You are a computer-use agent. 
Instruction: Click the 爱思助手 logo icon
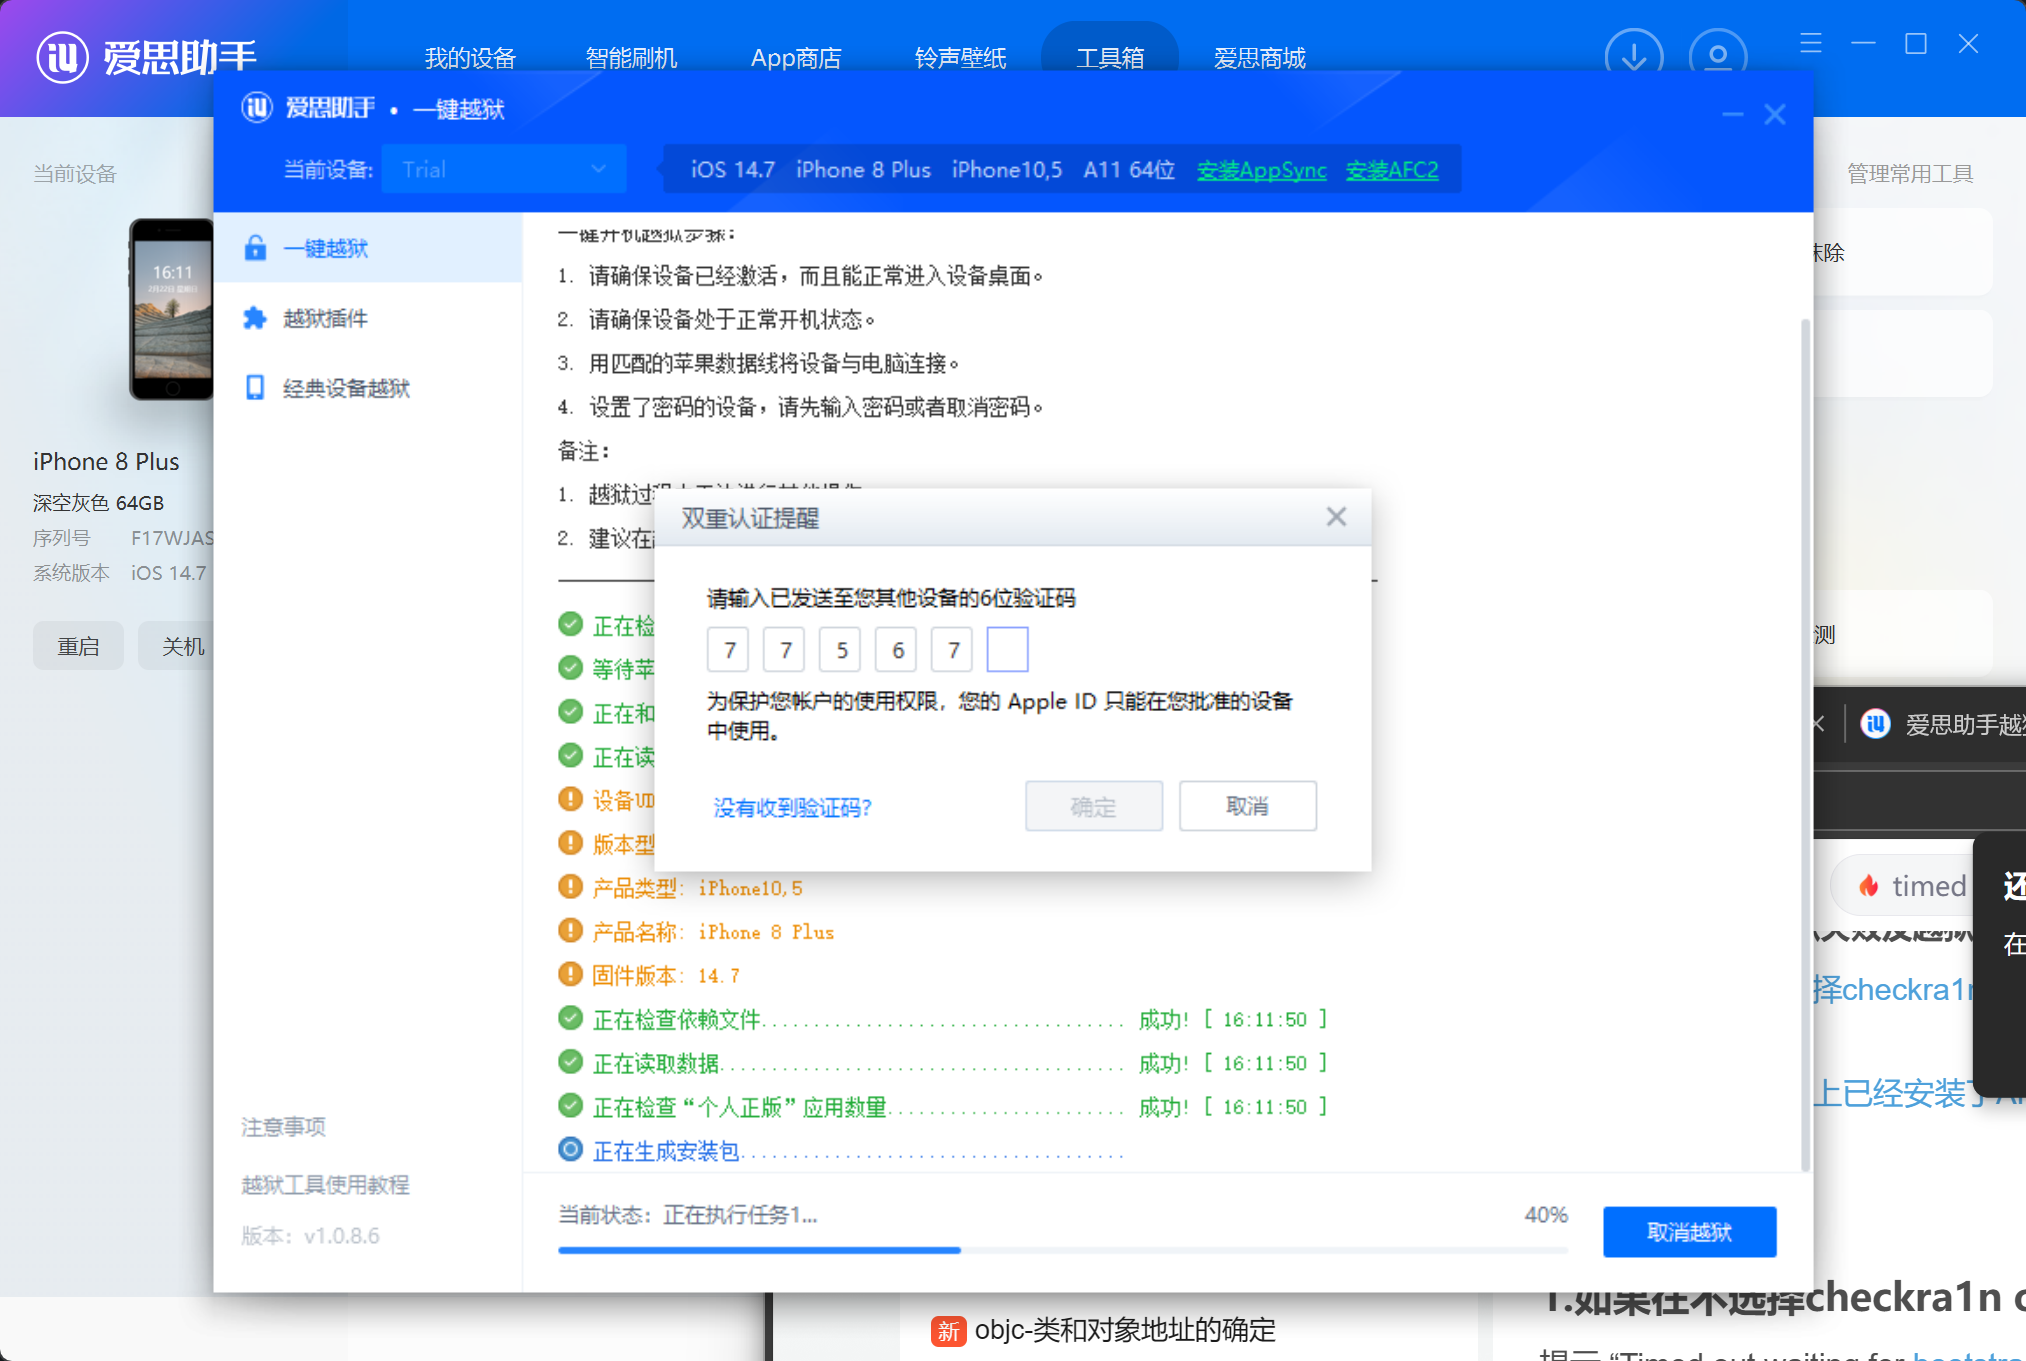(x=62, y=57)
